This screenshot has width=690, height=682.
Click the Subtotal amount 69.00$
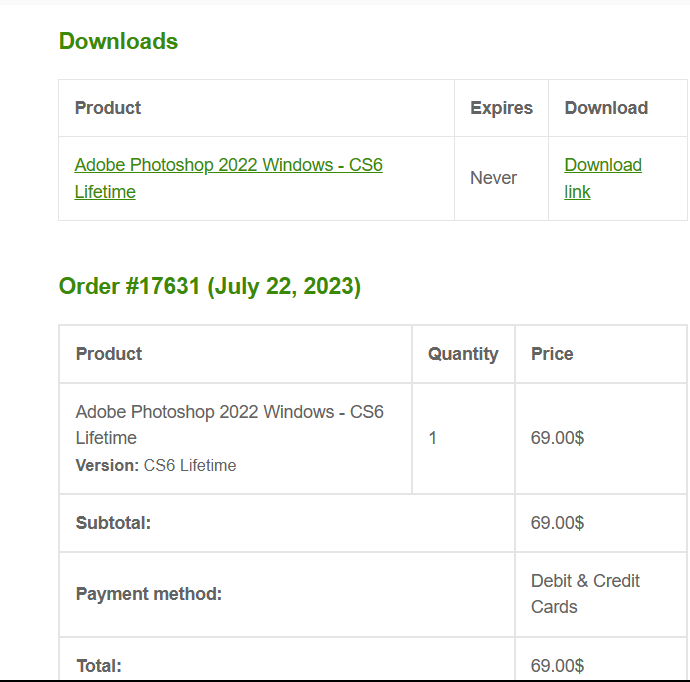point(557,523)
